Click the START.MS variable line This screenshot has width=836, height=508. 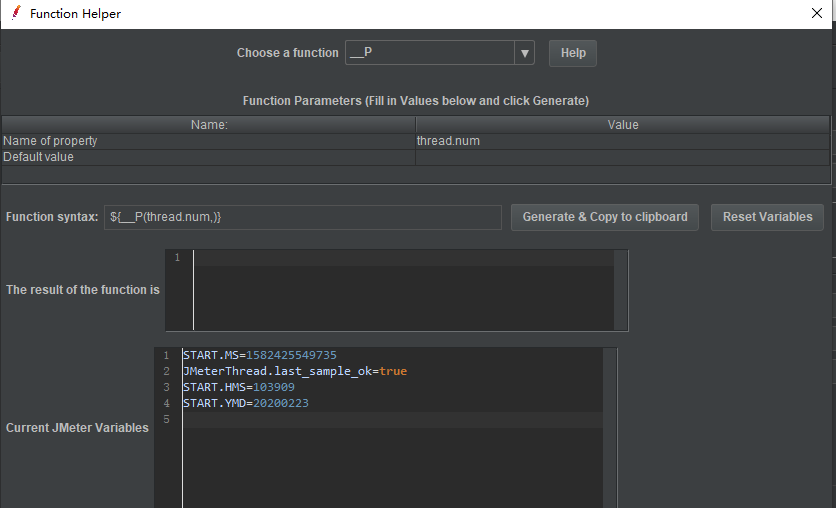(x=260, y=355)
